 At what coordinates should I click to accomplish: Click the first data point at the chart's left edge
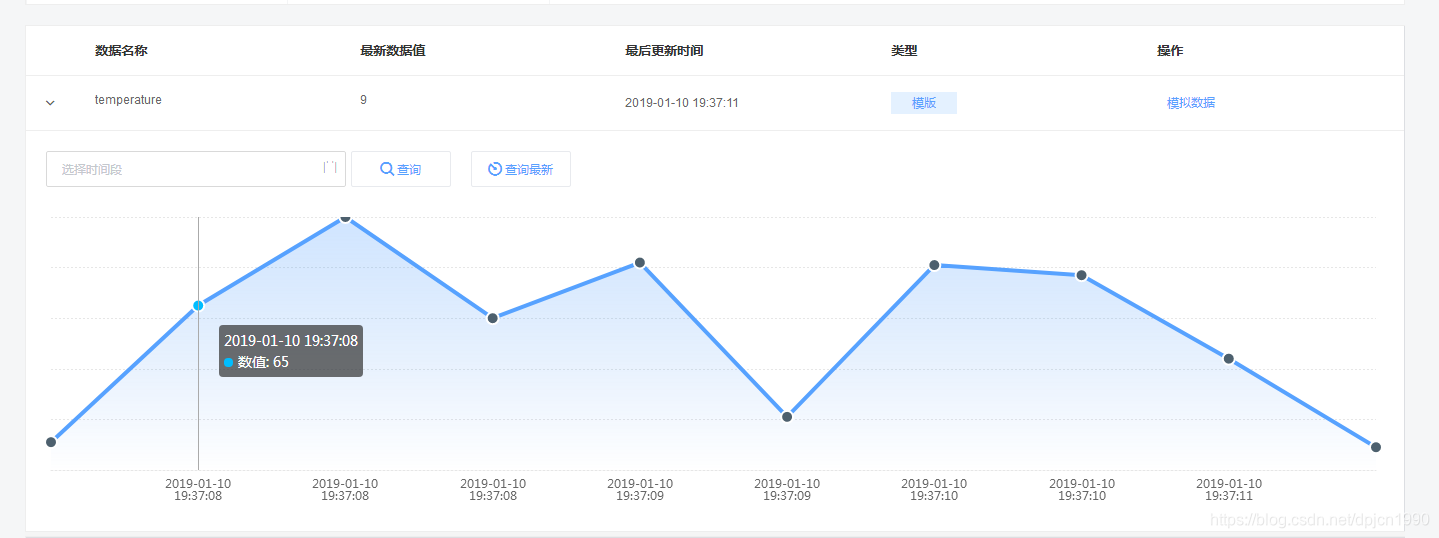51,442
